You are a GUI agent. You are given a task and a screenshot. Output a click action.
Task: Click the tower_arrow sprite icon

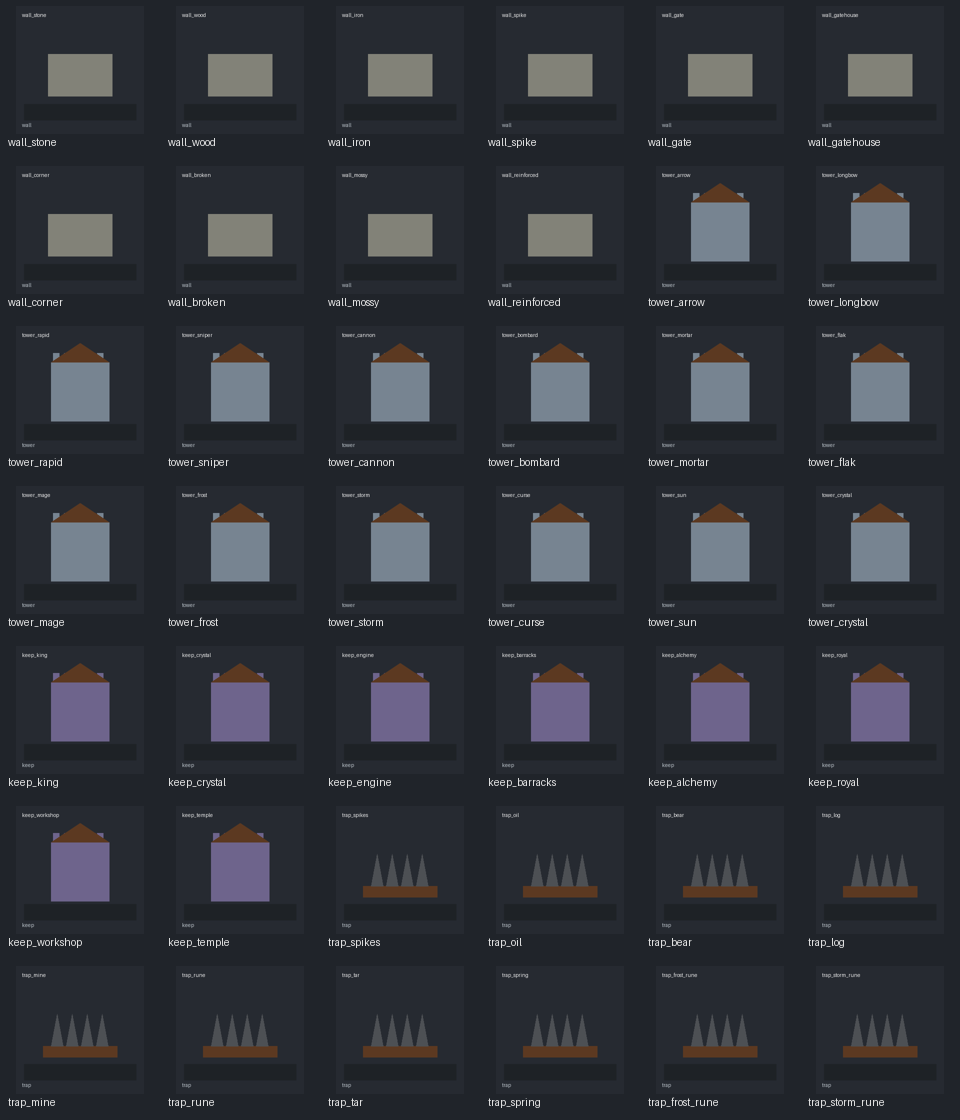click(x=720, y=230)
